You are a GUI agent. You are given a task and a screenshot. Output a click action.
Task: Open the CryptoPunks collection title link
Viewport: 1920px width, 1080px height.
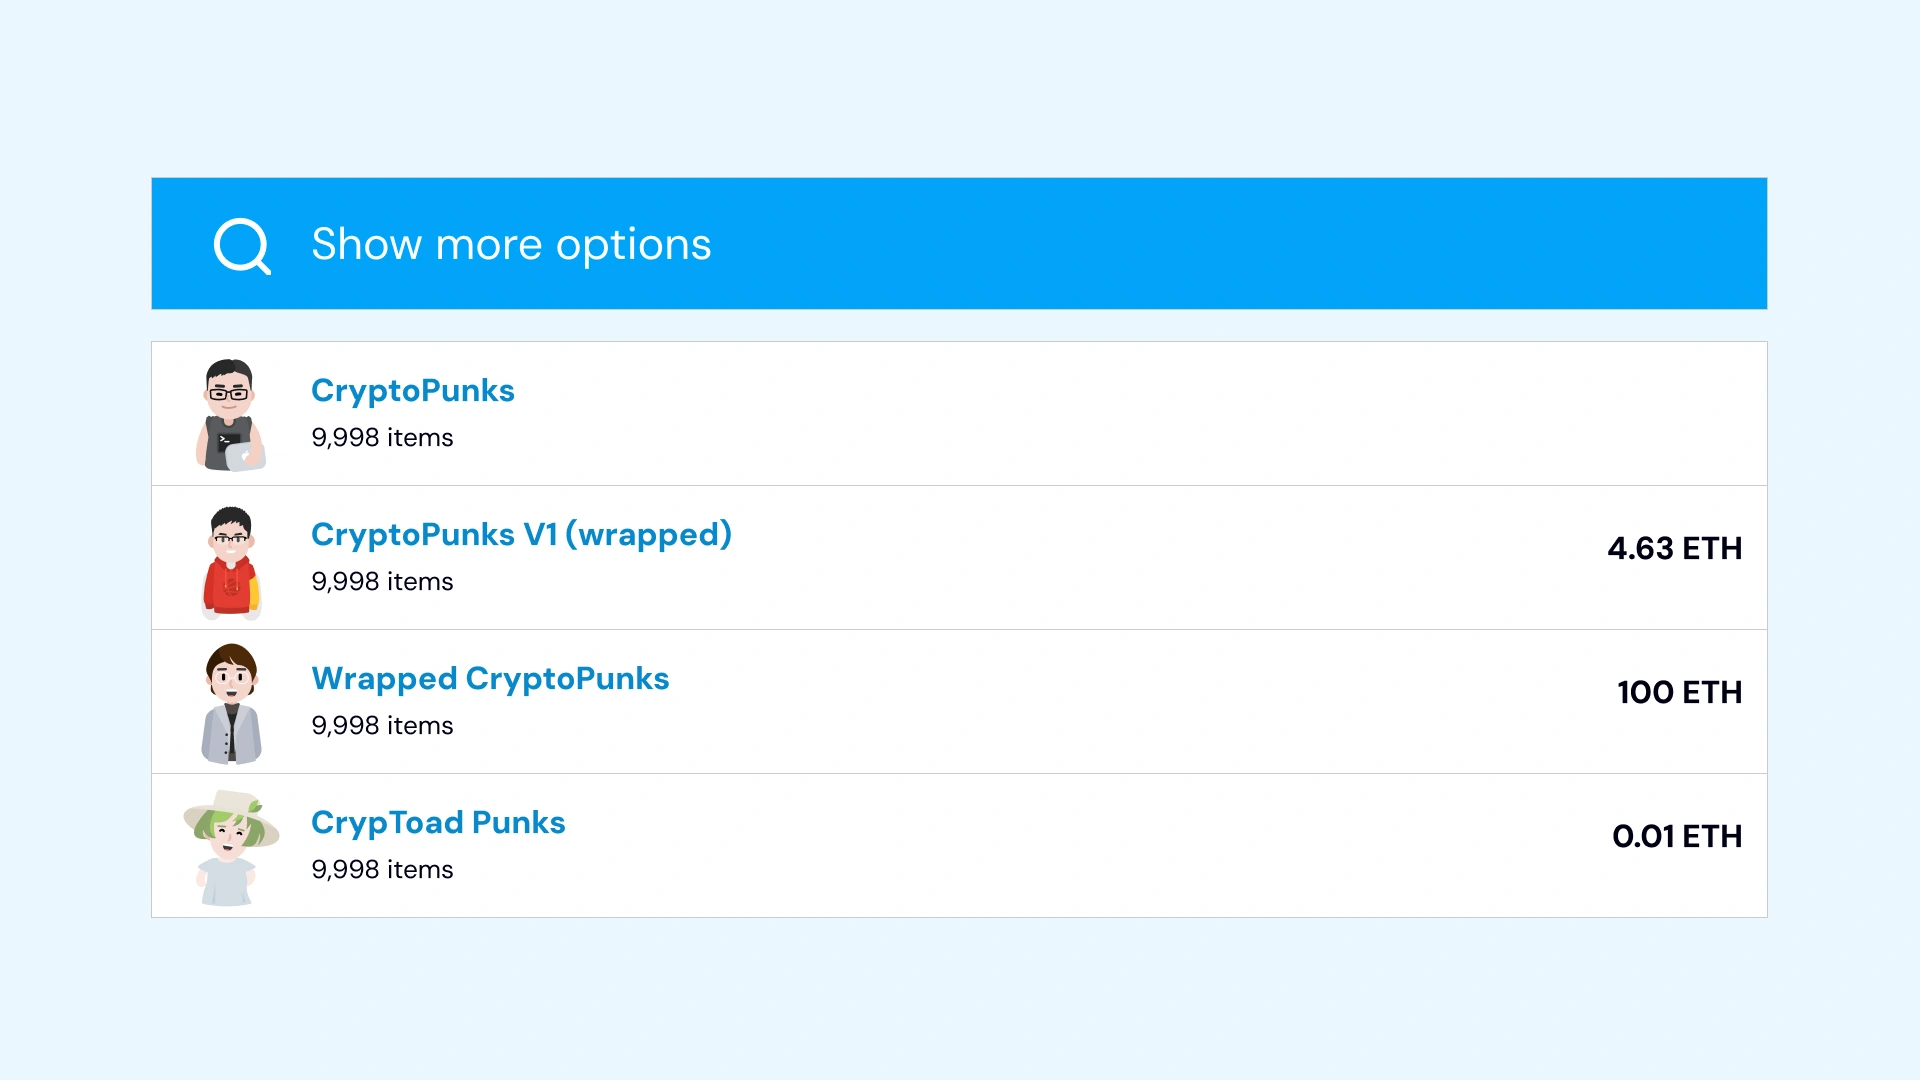[412, 391]
